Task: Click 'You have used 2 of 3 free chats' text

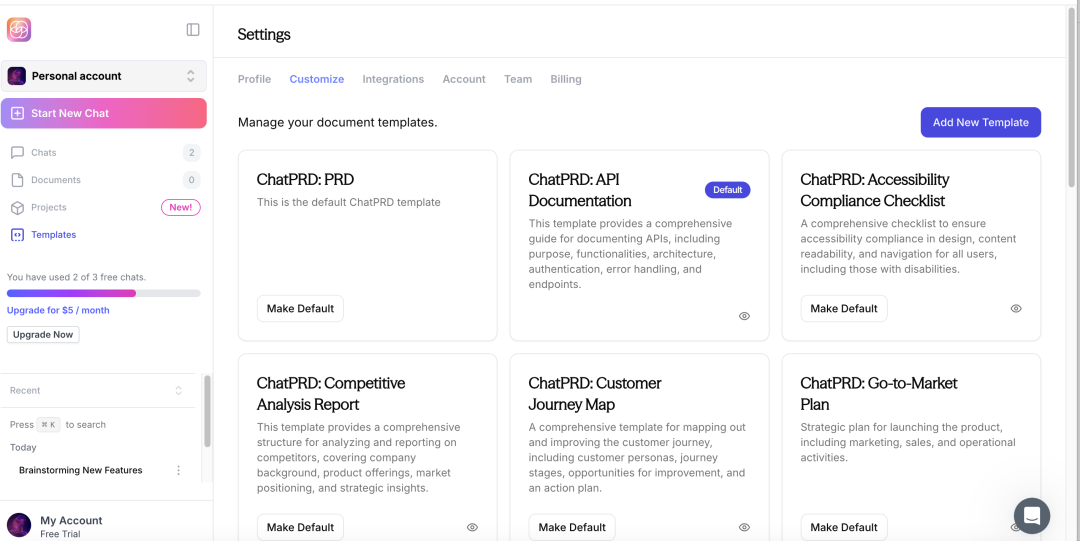Action: tap(76, 277)
